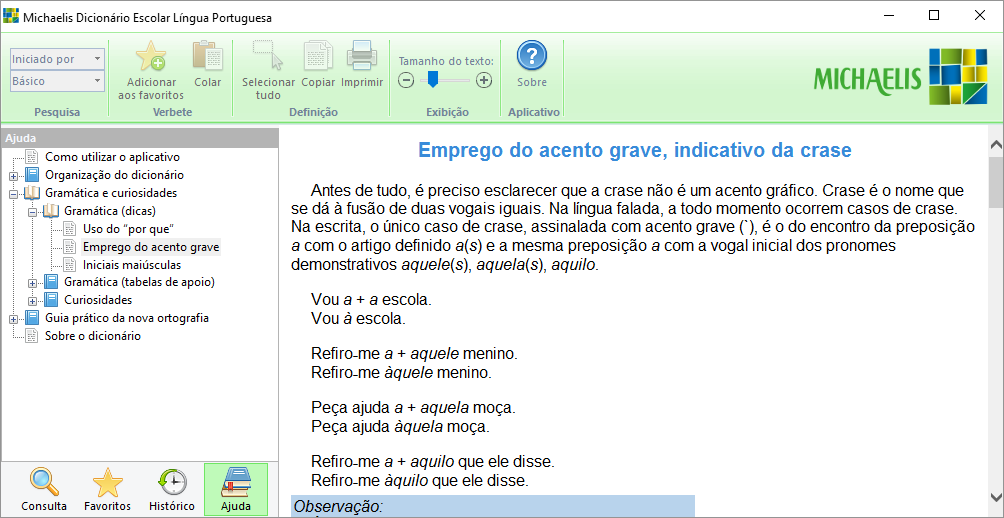Click page icon beside Emprego do acento grave
Viewport: 1004px width, 518px height.
70,247
